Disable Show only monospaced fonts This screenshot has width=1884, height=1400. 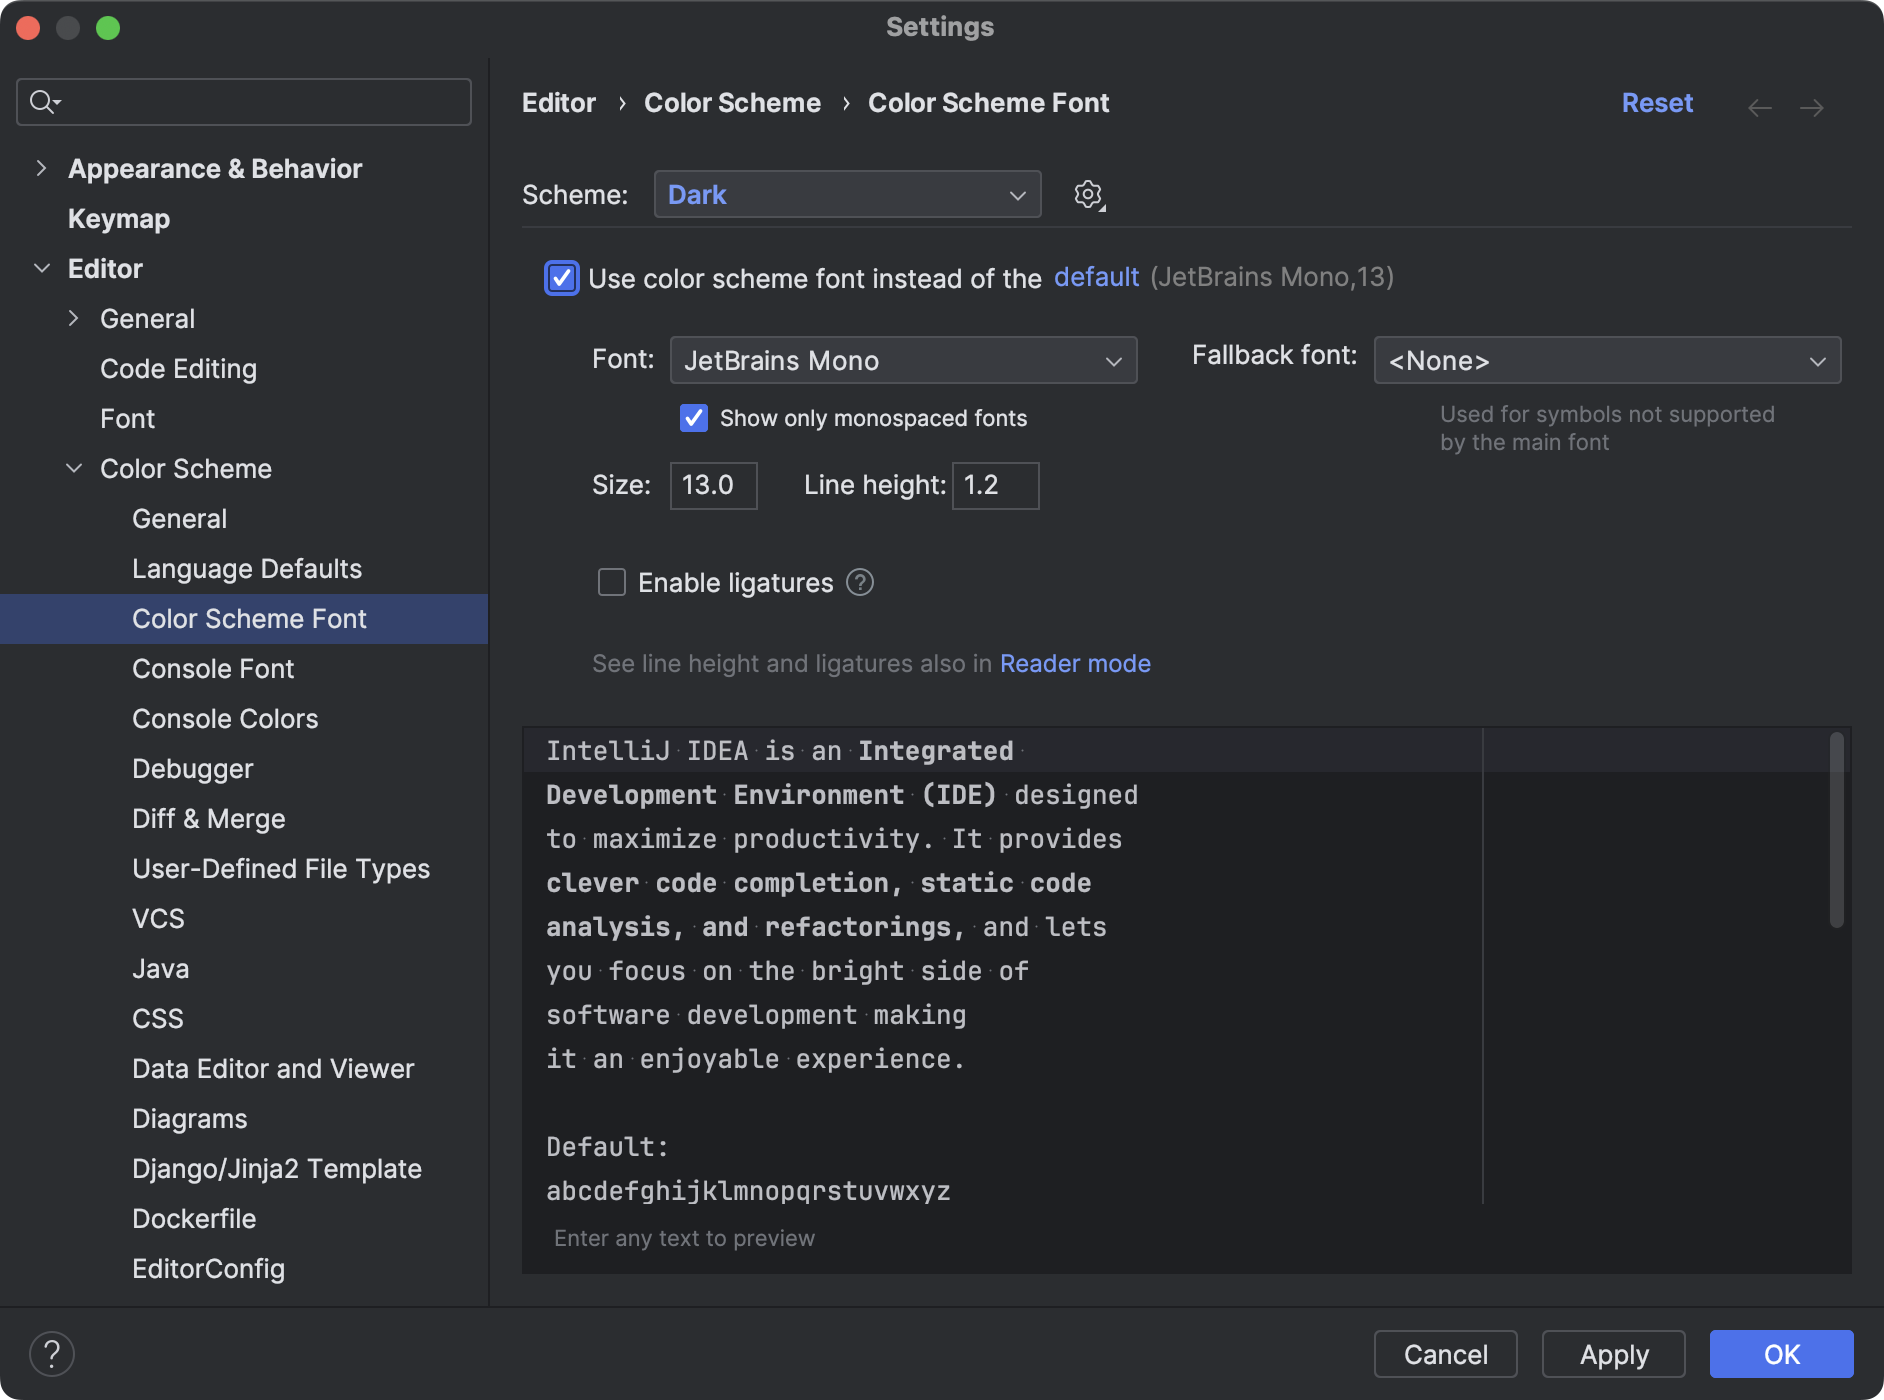(x=694, y=418)
